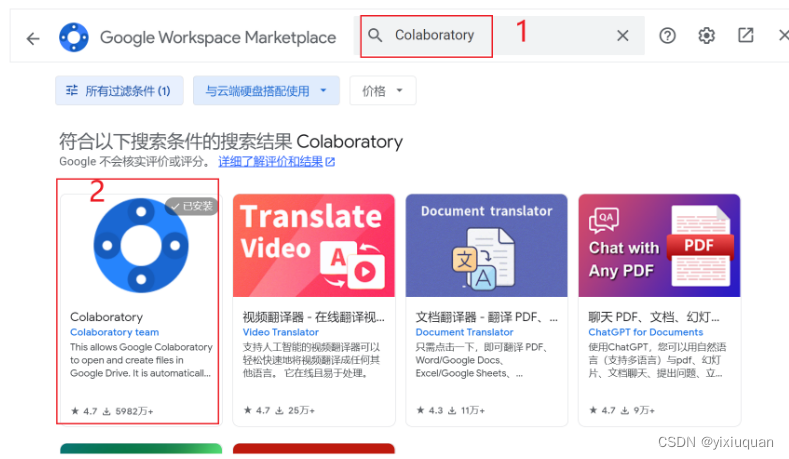Open Marketplace in new window icon
This screenshot has height=459, width=789.
point(745,35)
